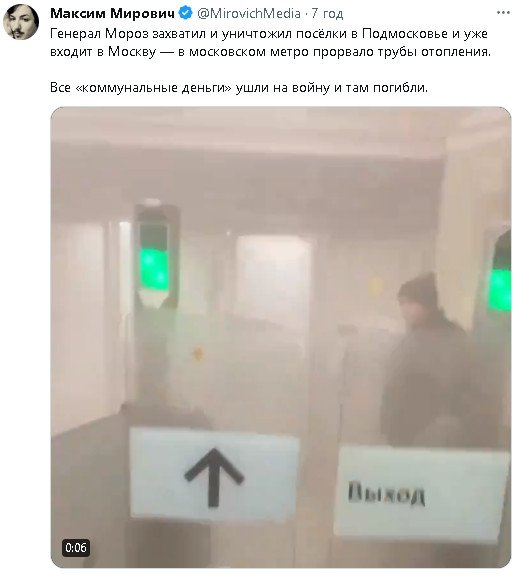Image resolution: width=518 pixels, height=576 pixels.
Task: Play the foggy metro video
Action: tap(281, 337)
